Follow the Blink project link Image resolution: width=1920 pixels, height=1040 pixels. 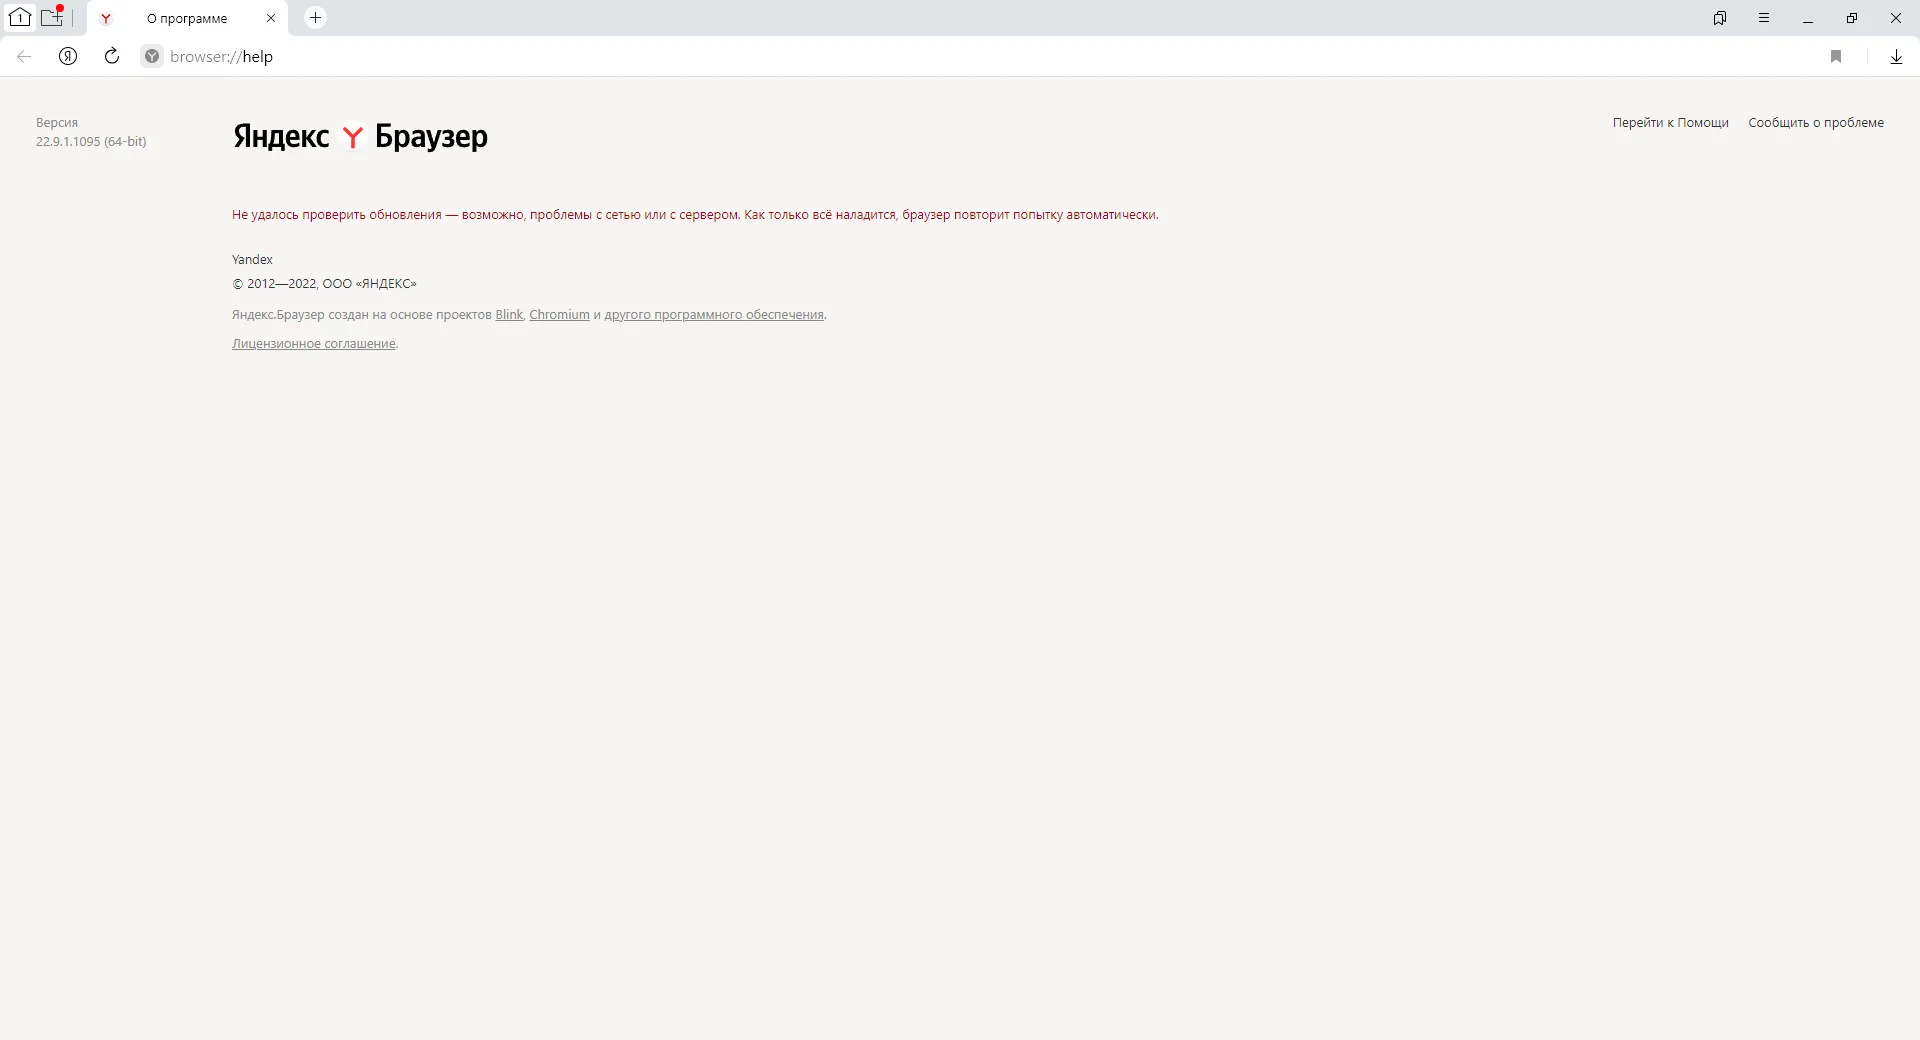pos(509,314)
